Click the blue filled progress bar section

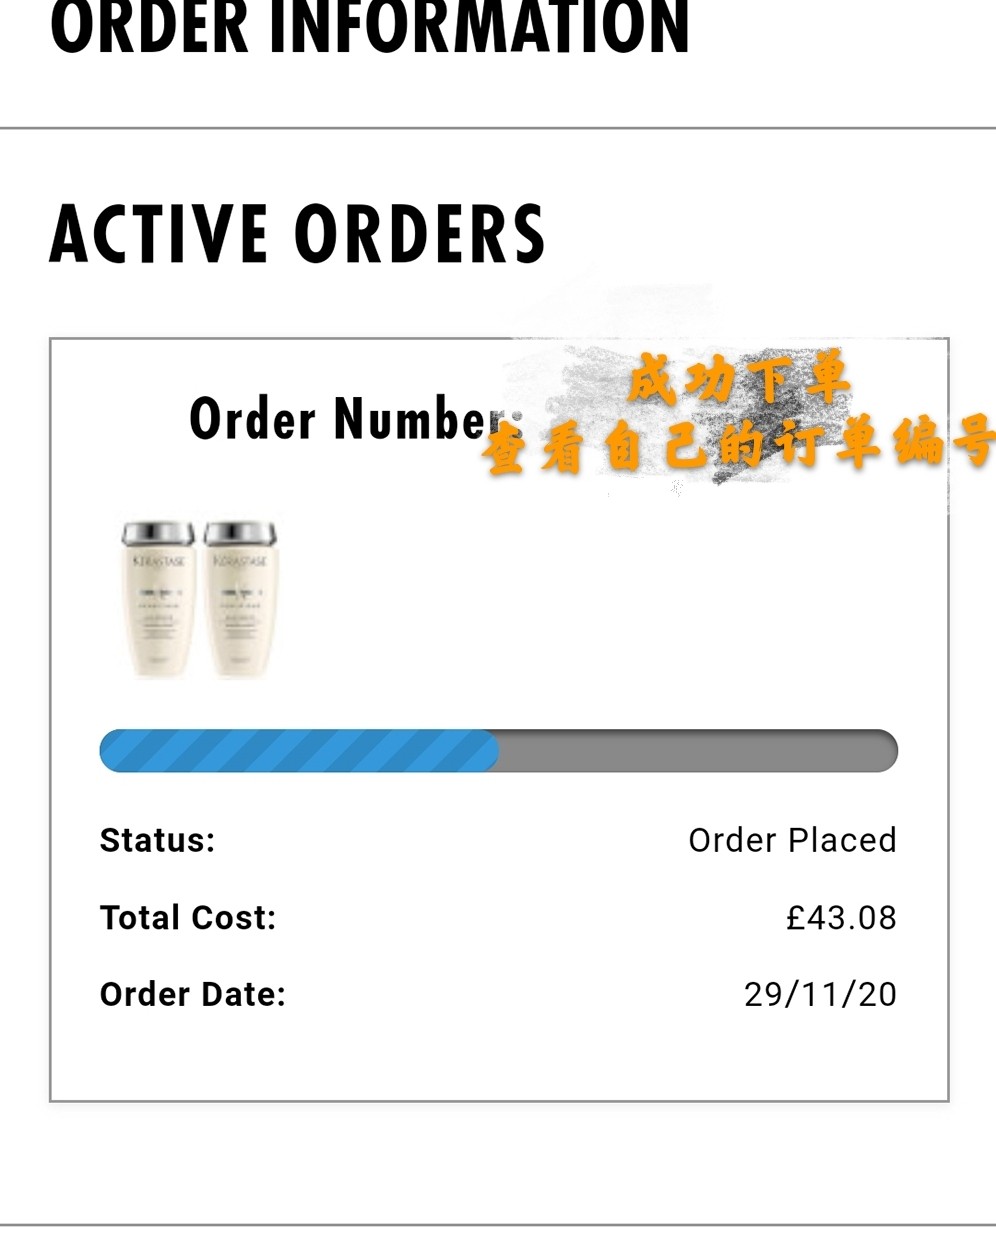click(299, 751)
